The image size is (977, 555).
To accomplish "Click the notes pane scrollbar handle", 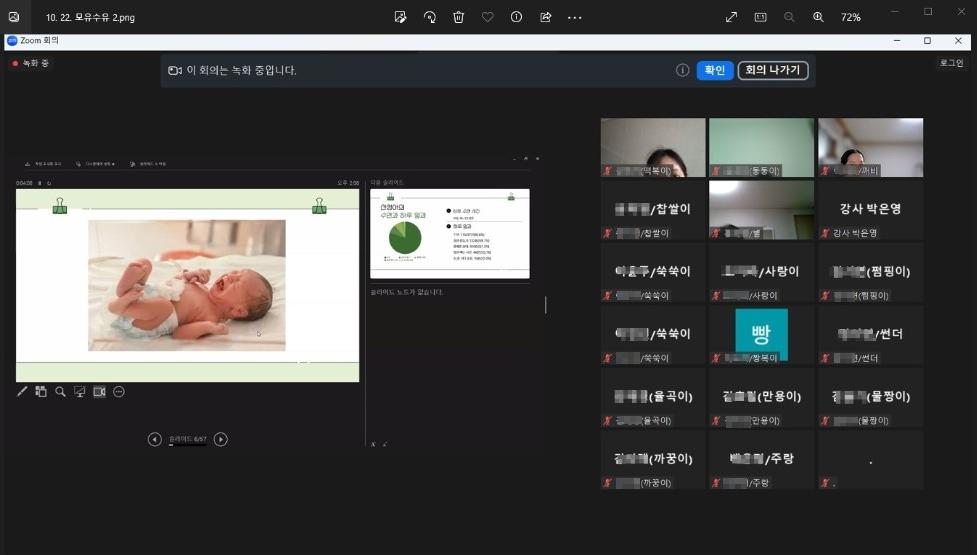I will tap(546, 305).
